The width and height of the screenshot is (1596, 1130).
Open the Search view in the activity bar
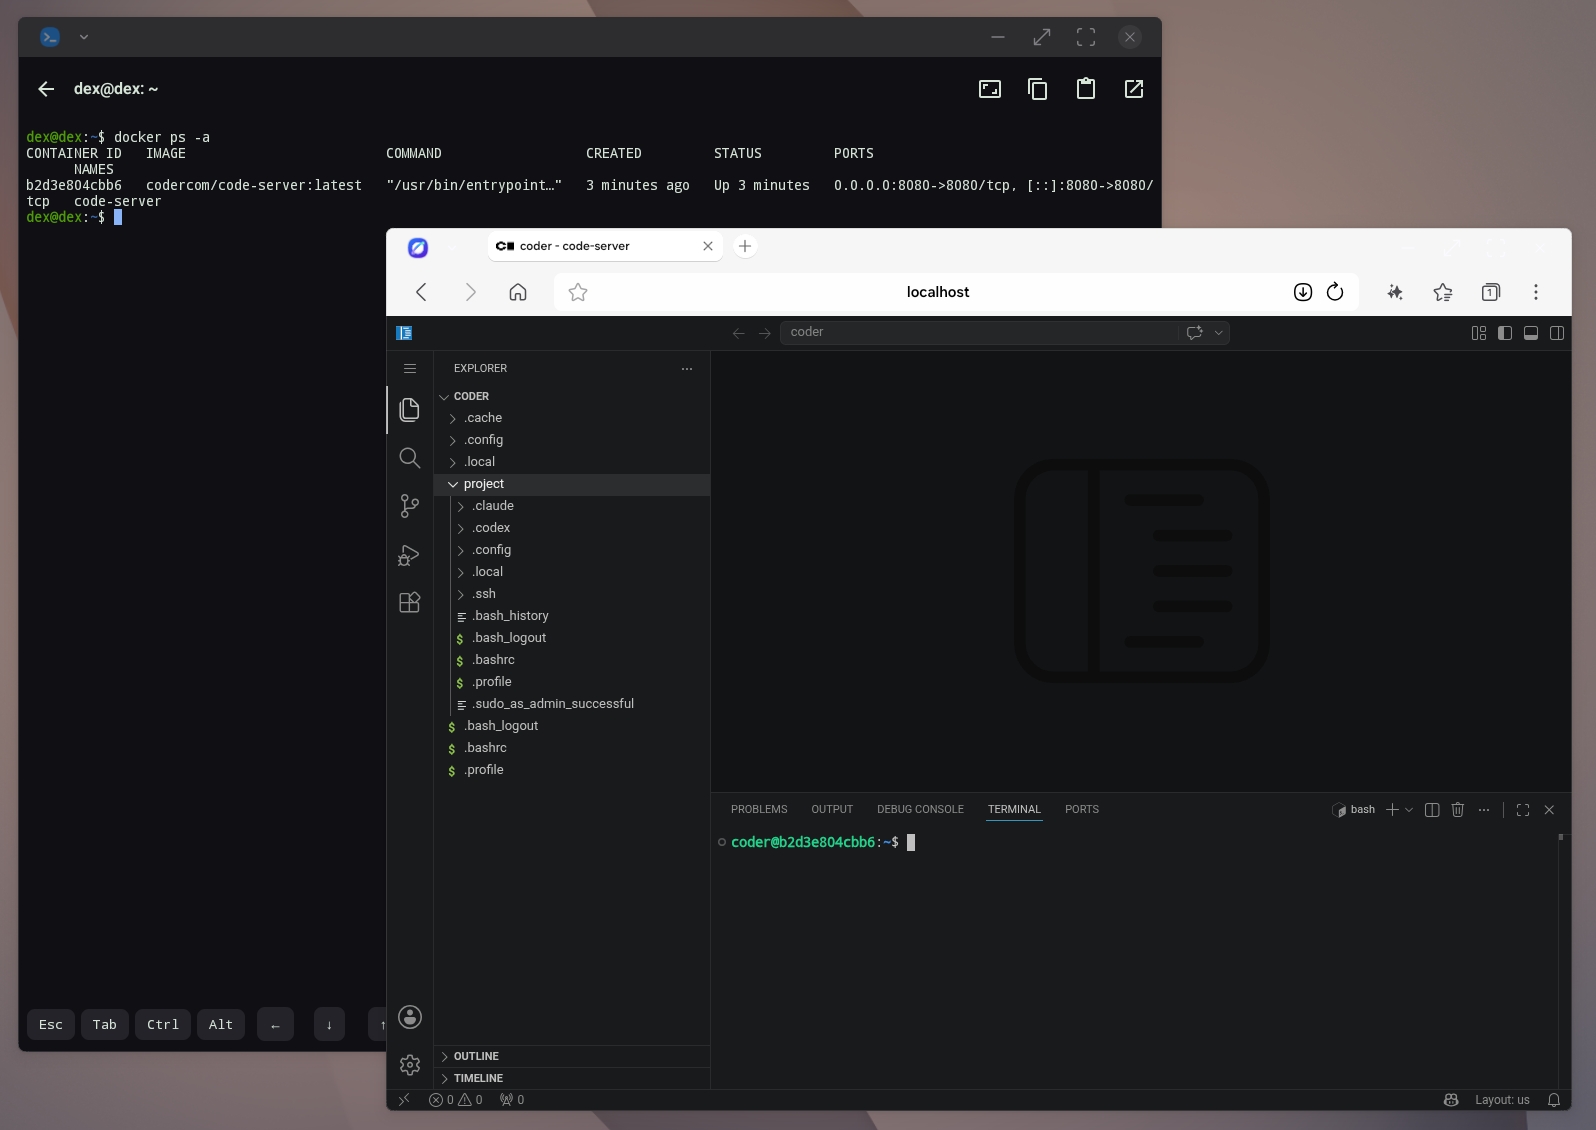409,458
